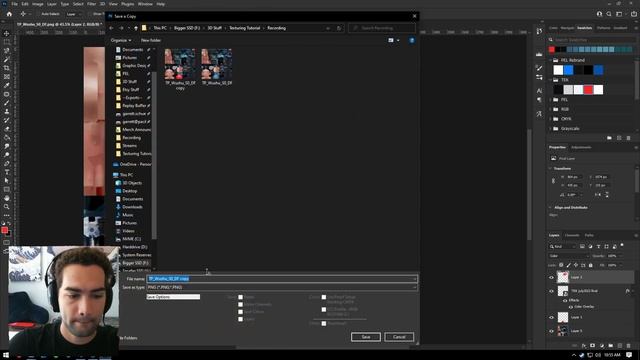The image size is (640, 360).
Task: Open the File menu
Action: (x=14, y=4)
